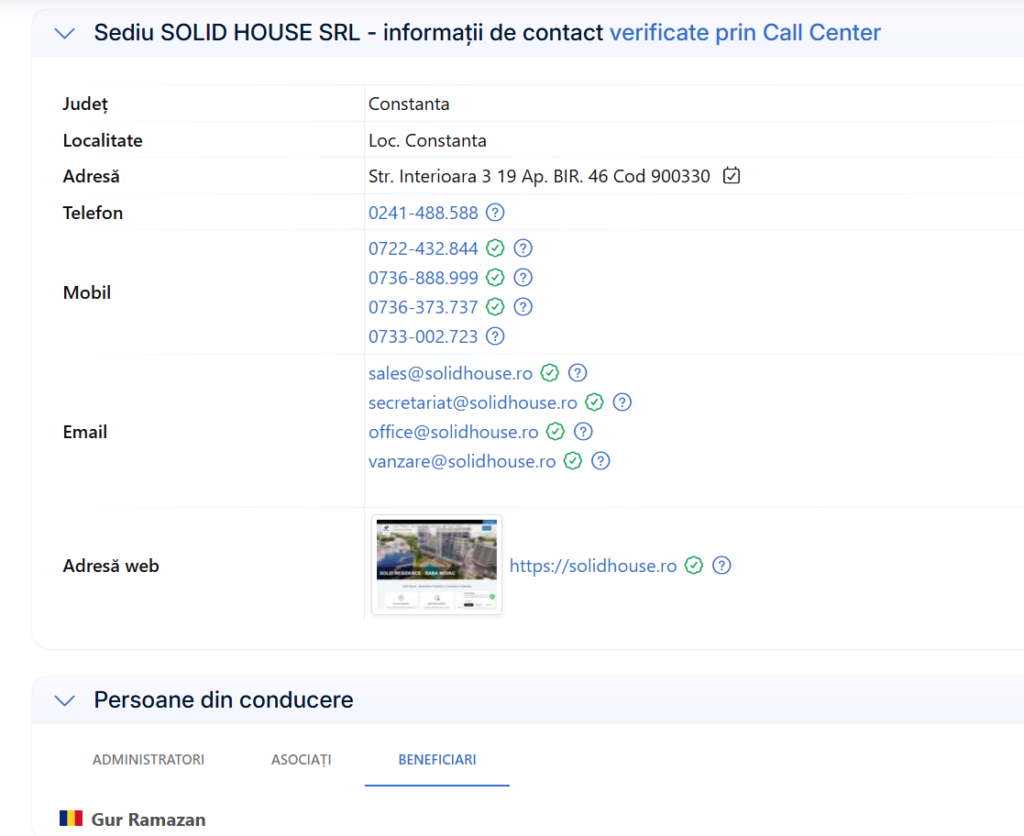Open help icon beside sales@solidhouse.ro
The width and height of the screenshot is (1024, 836).
(577, 373)
